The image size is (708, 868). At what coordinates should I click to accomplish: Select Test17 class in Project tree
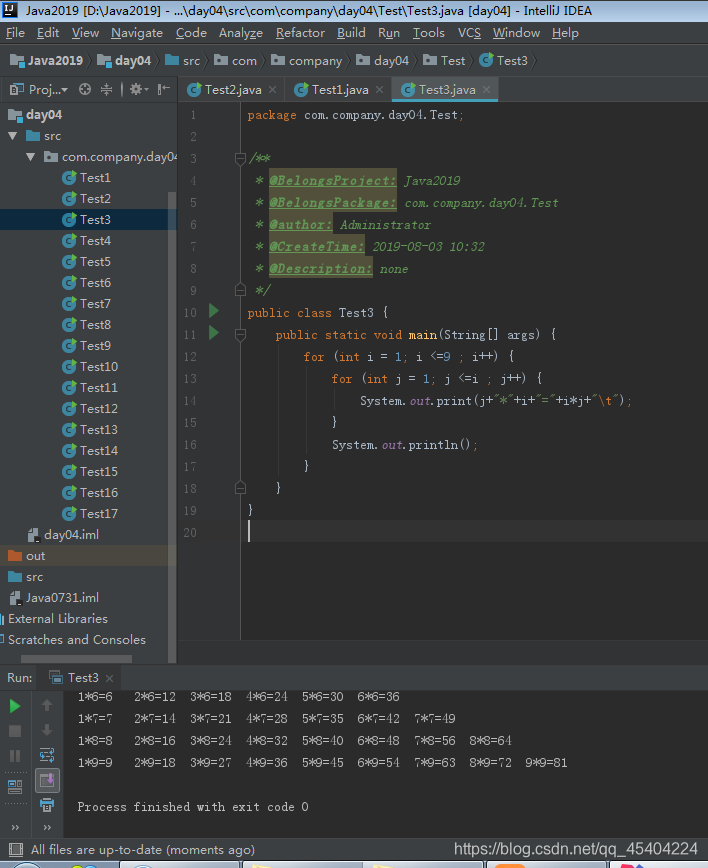click(90, 514)
